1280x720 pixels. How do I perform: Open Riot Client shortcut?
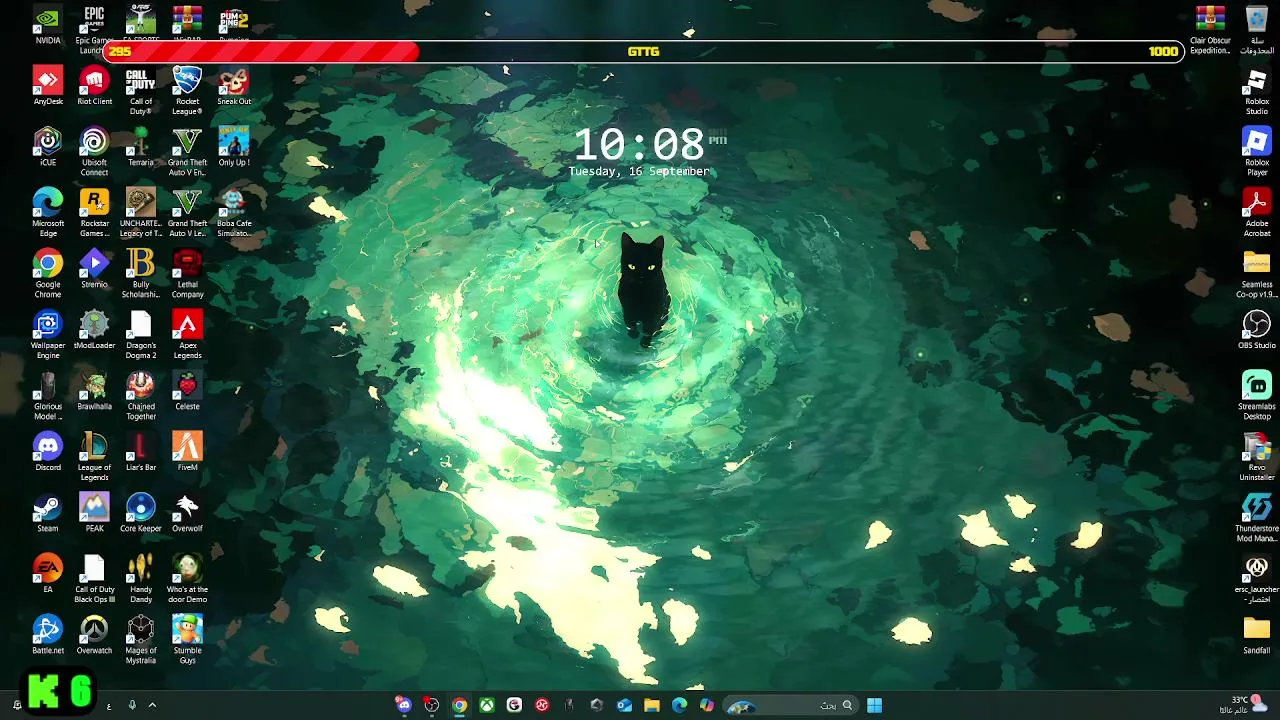(94, 86)
